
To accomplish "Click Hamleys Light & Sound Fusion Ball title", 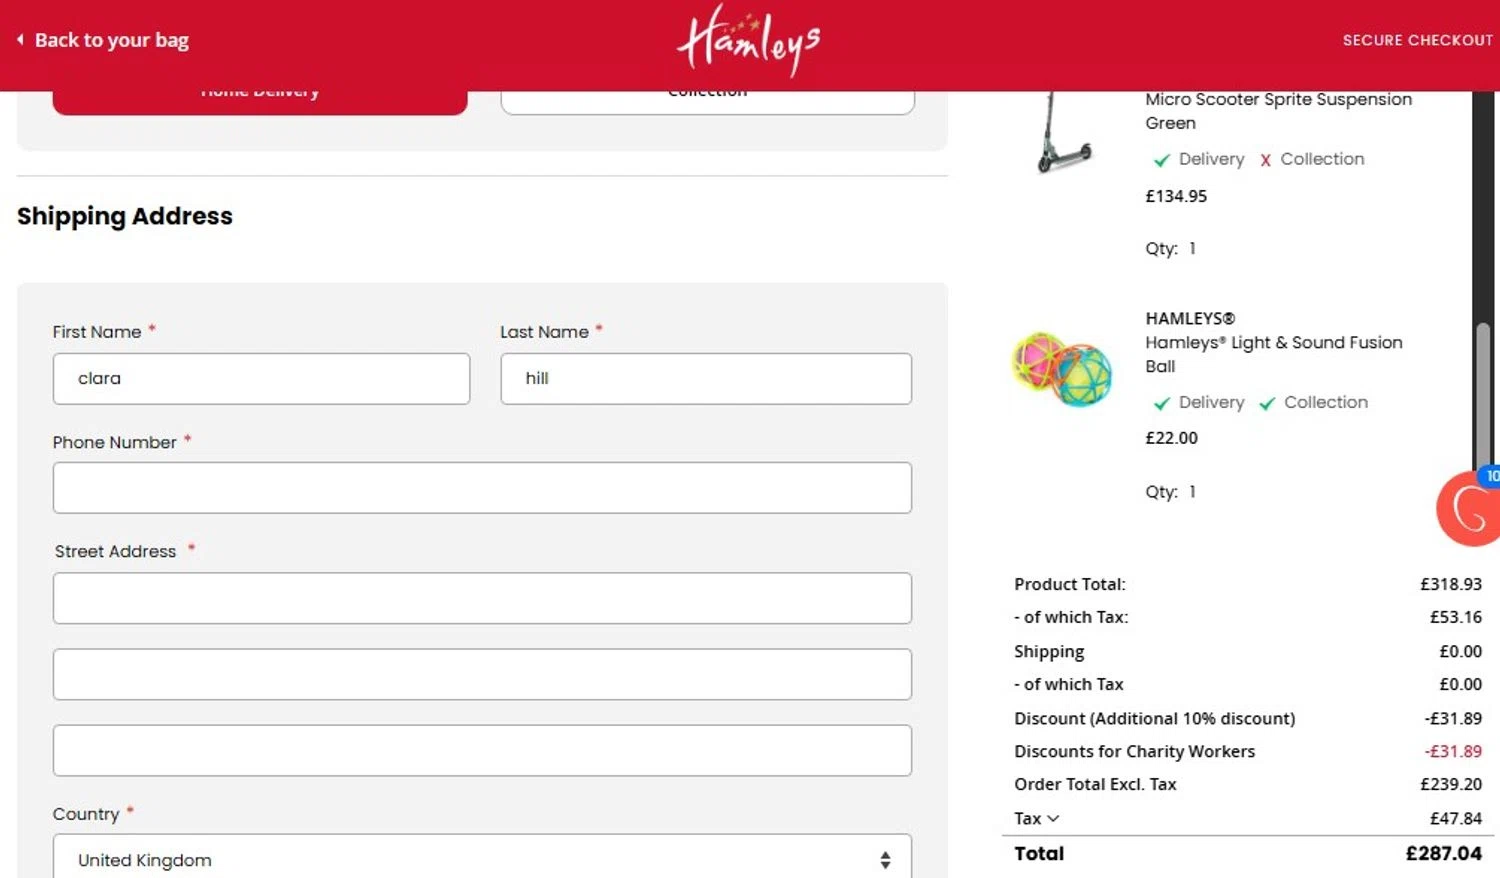I will coord(1274,354).
